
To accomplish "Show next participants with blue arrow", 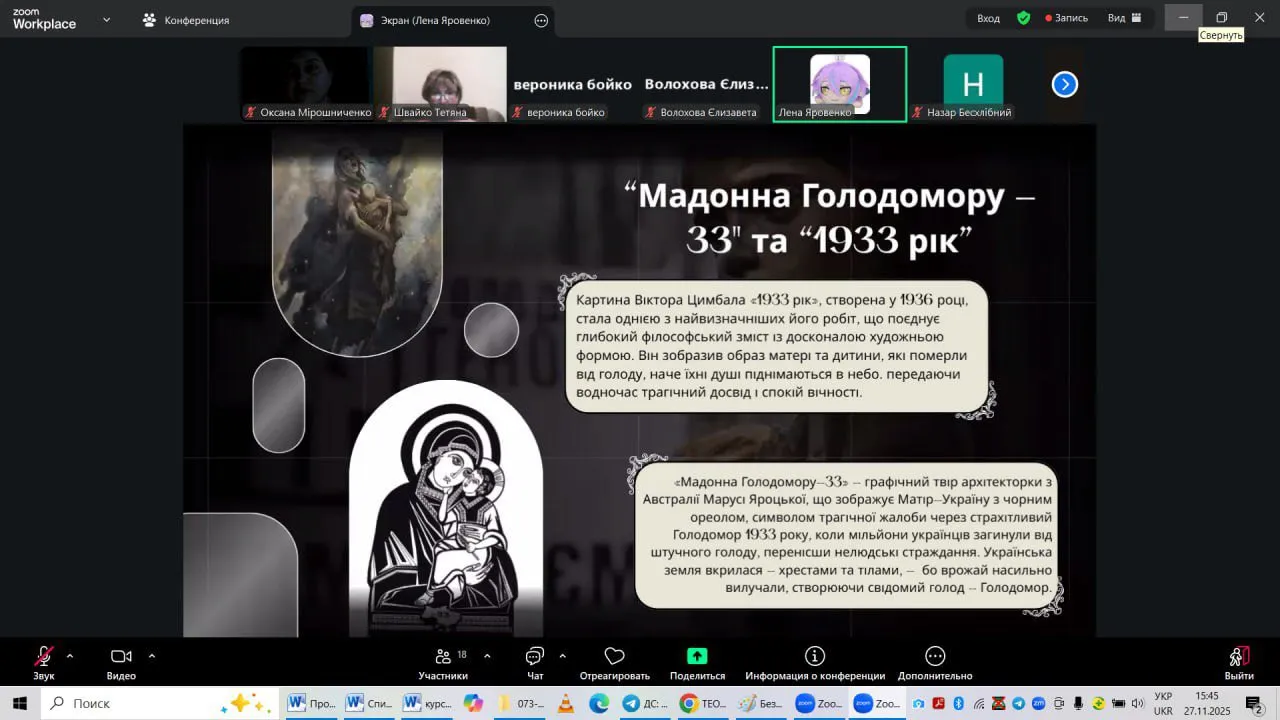I will click(1064, 85).
